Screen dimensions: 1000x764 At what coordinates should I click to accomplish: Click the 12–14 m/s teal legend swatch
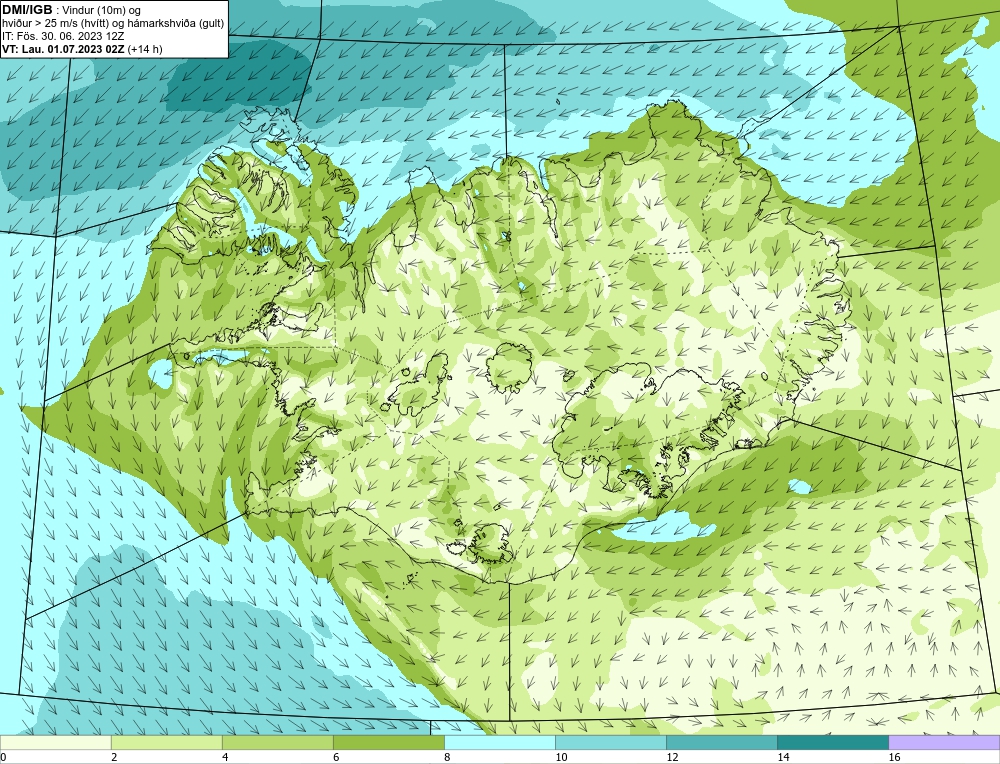pos(721,743)
